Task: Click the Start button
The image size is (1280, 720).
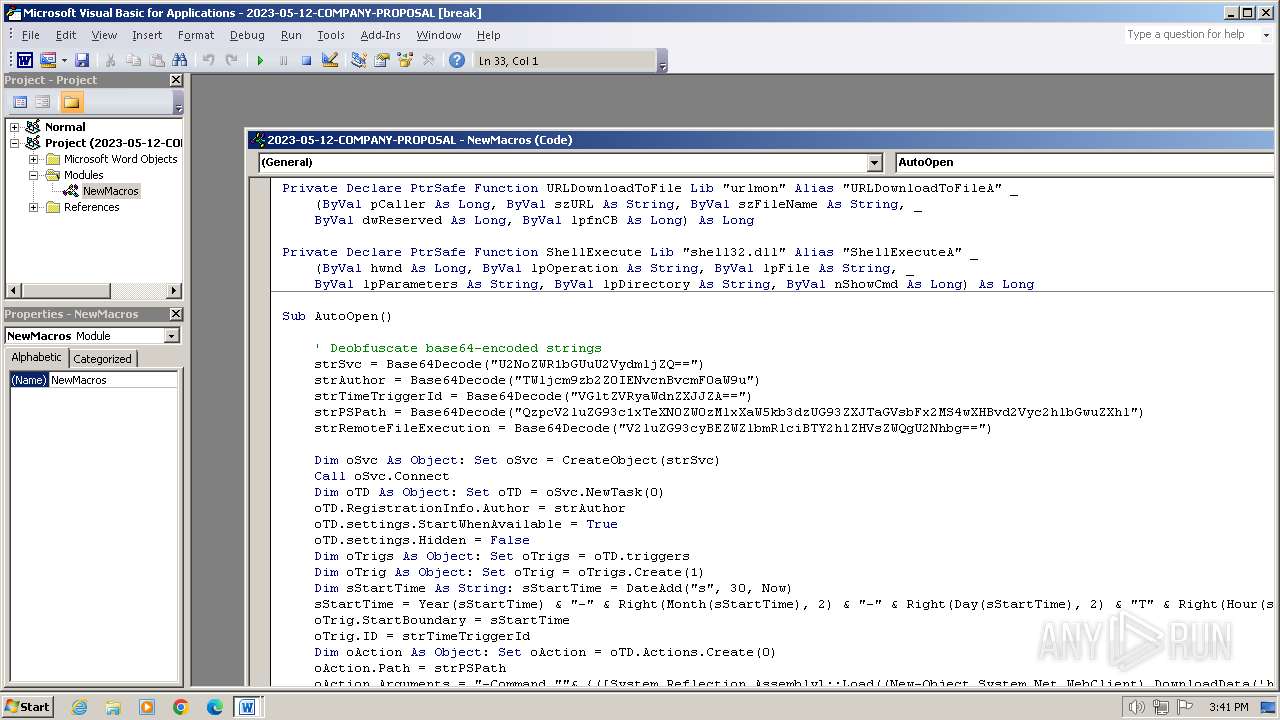Action: (x=28, y=706)
